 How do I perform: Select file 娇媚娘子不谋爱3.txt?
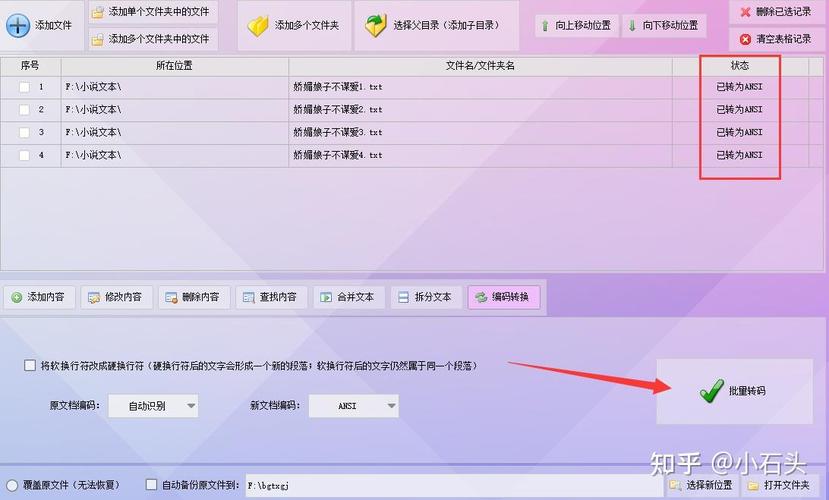tap(338, 133)
